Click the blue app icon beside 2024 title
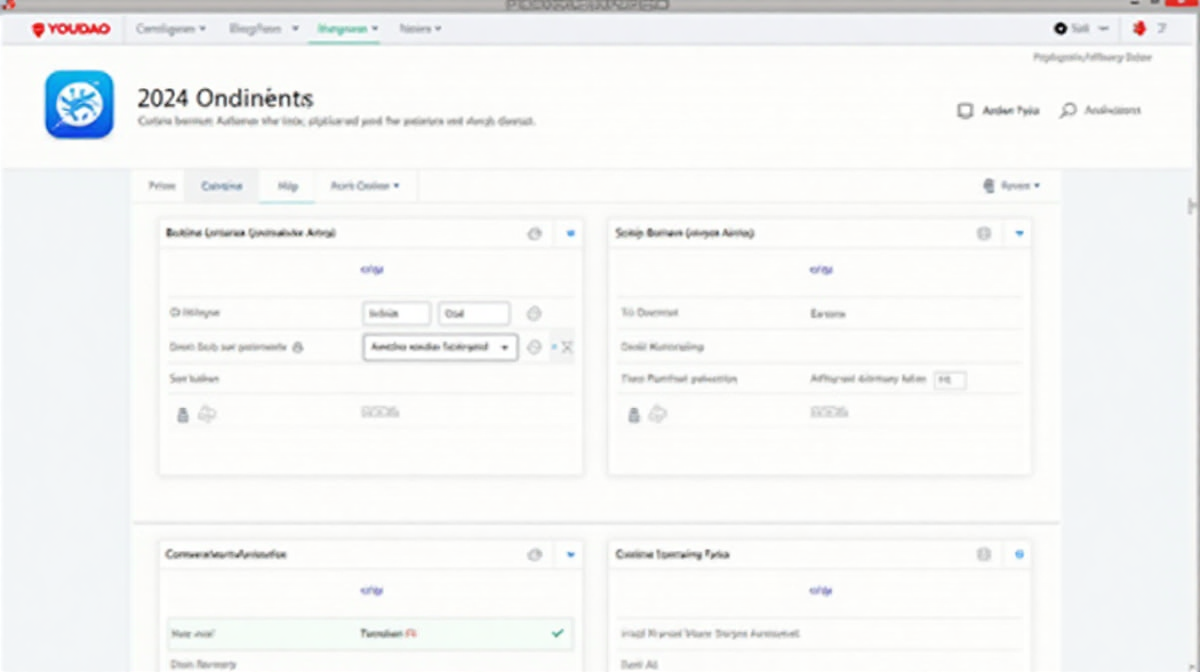1200x672 pixels. click(x=79, y=104)
